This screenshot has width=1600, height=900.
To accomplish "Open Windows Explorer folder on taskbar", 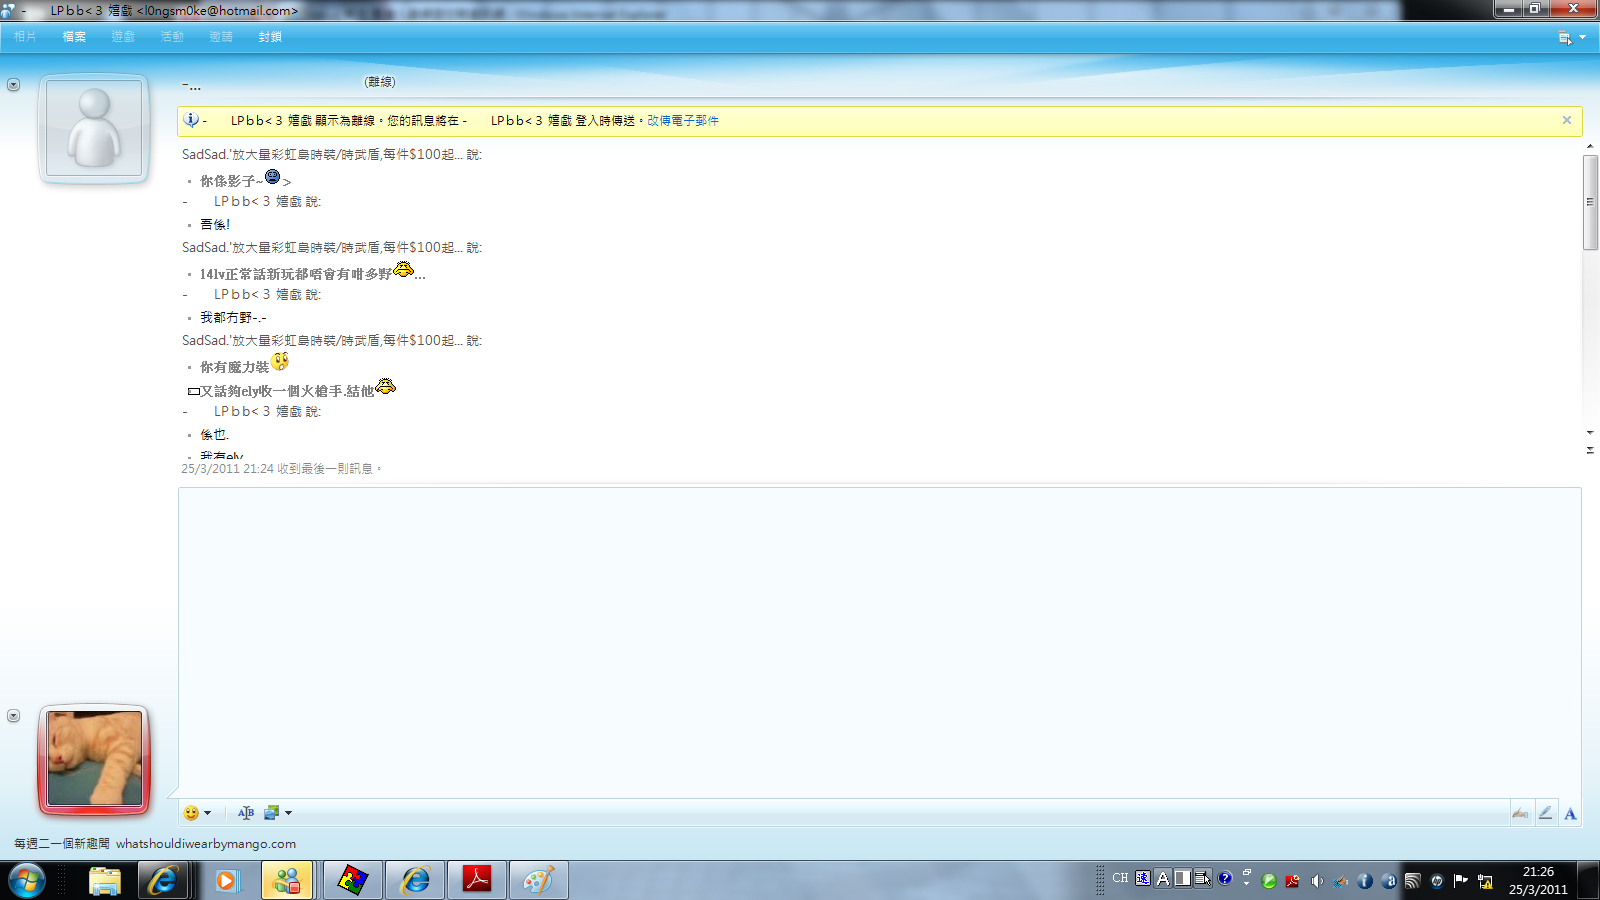I will click(x=105, y=881).
